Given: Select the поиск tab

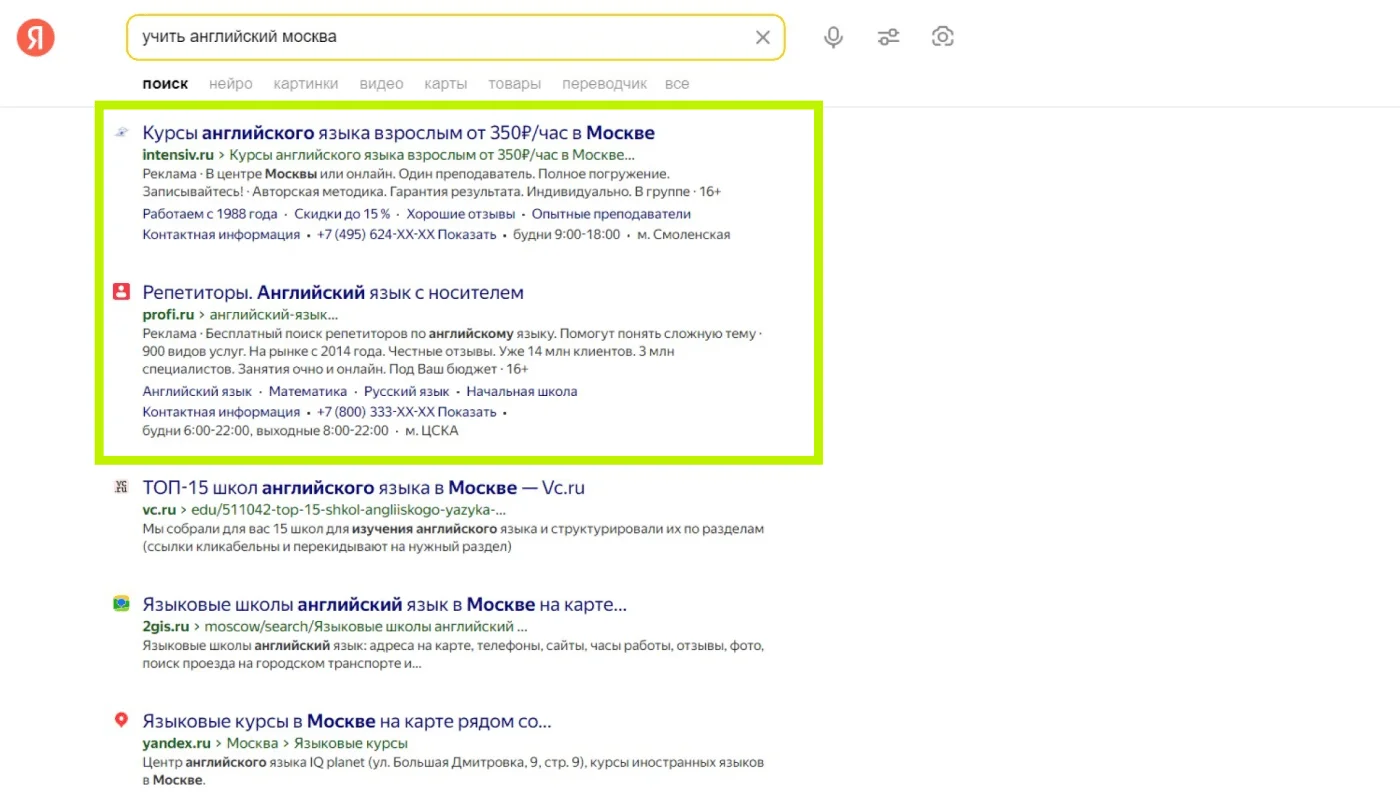Looking at the screenshot, I should [x=165, y=84].
